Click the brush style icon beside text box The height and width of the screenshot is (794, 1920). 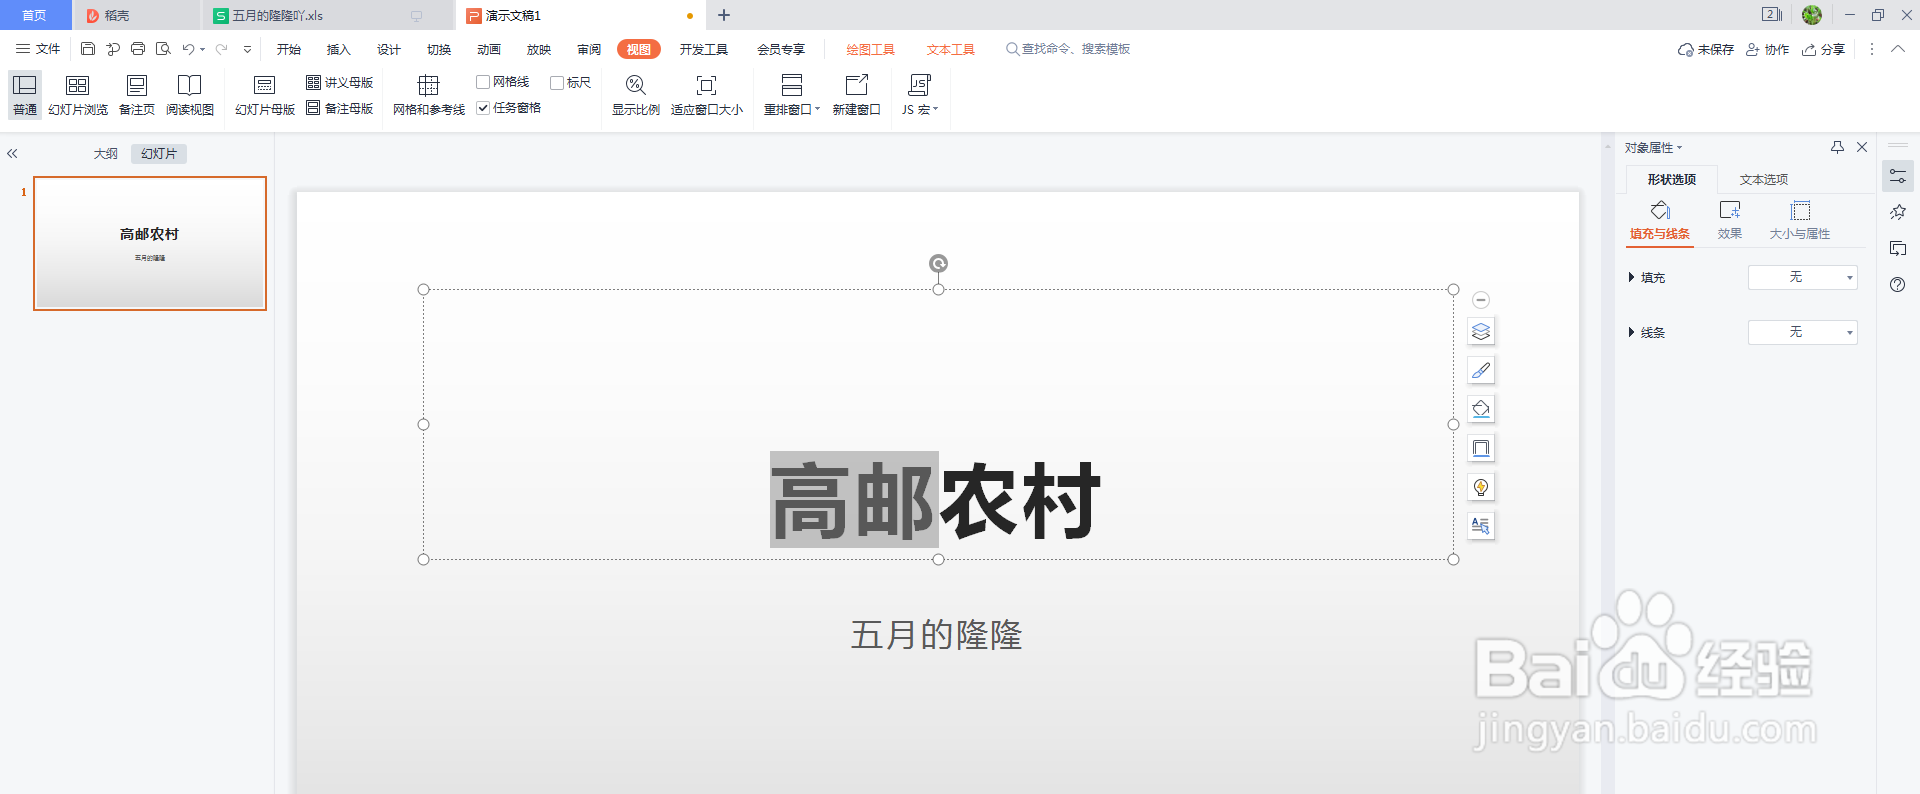tap(1481, 370)
